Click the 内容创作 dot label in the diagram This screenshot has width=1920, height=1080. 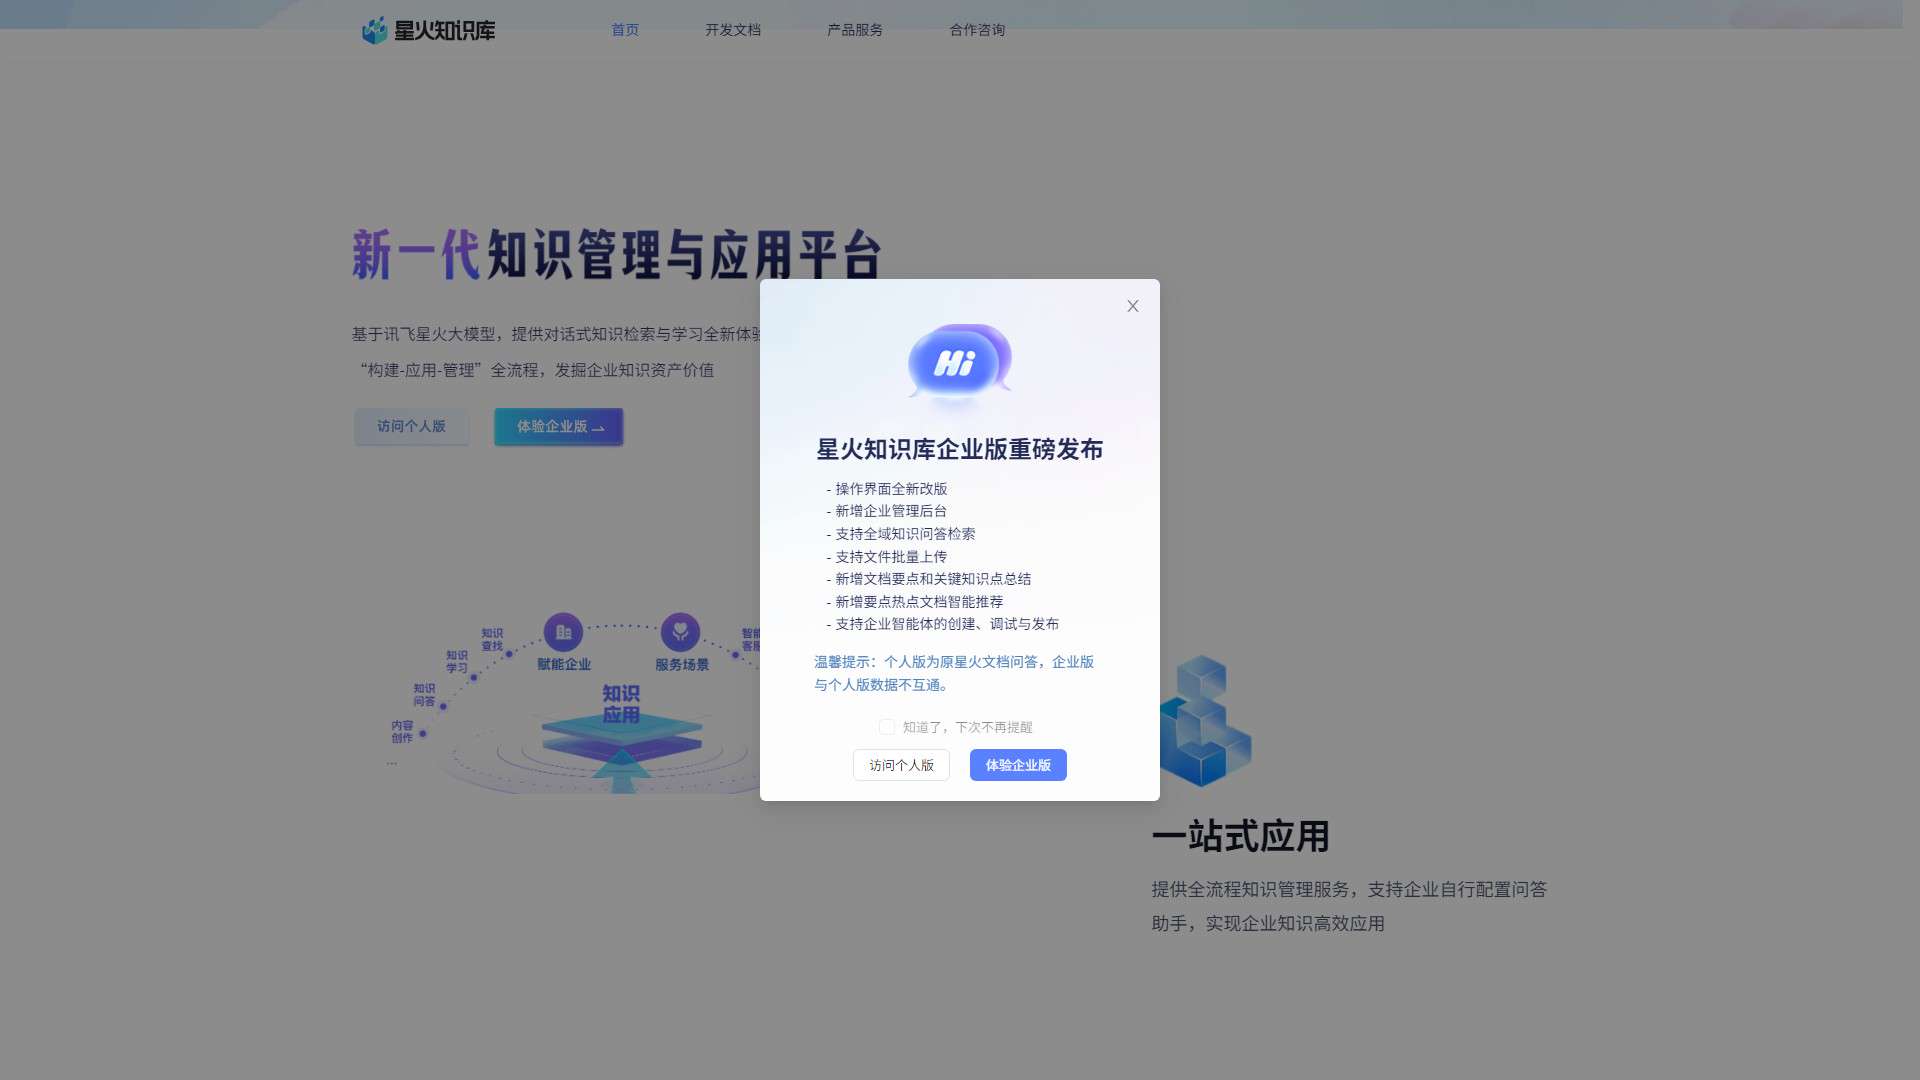pyautogui.click(x=402, y=731)
